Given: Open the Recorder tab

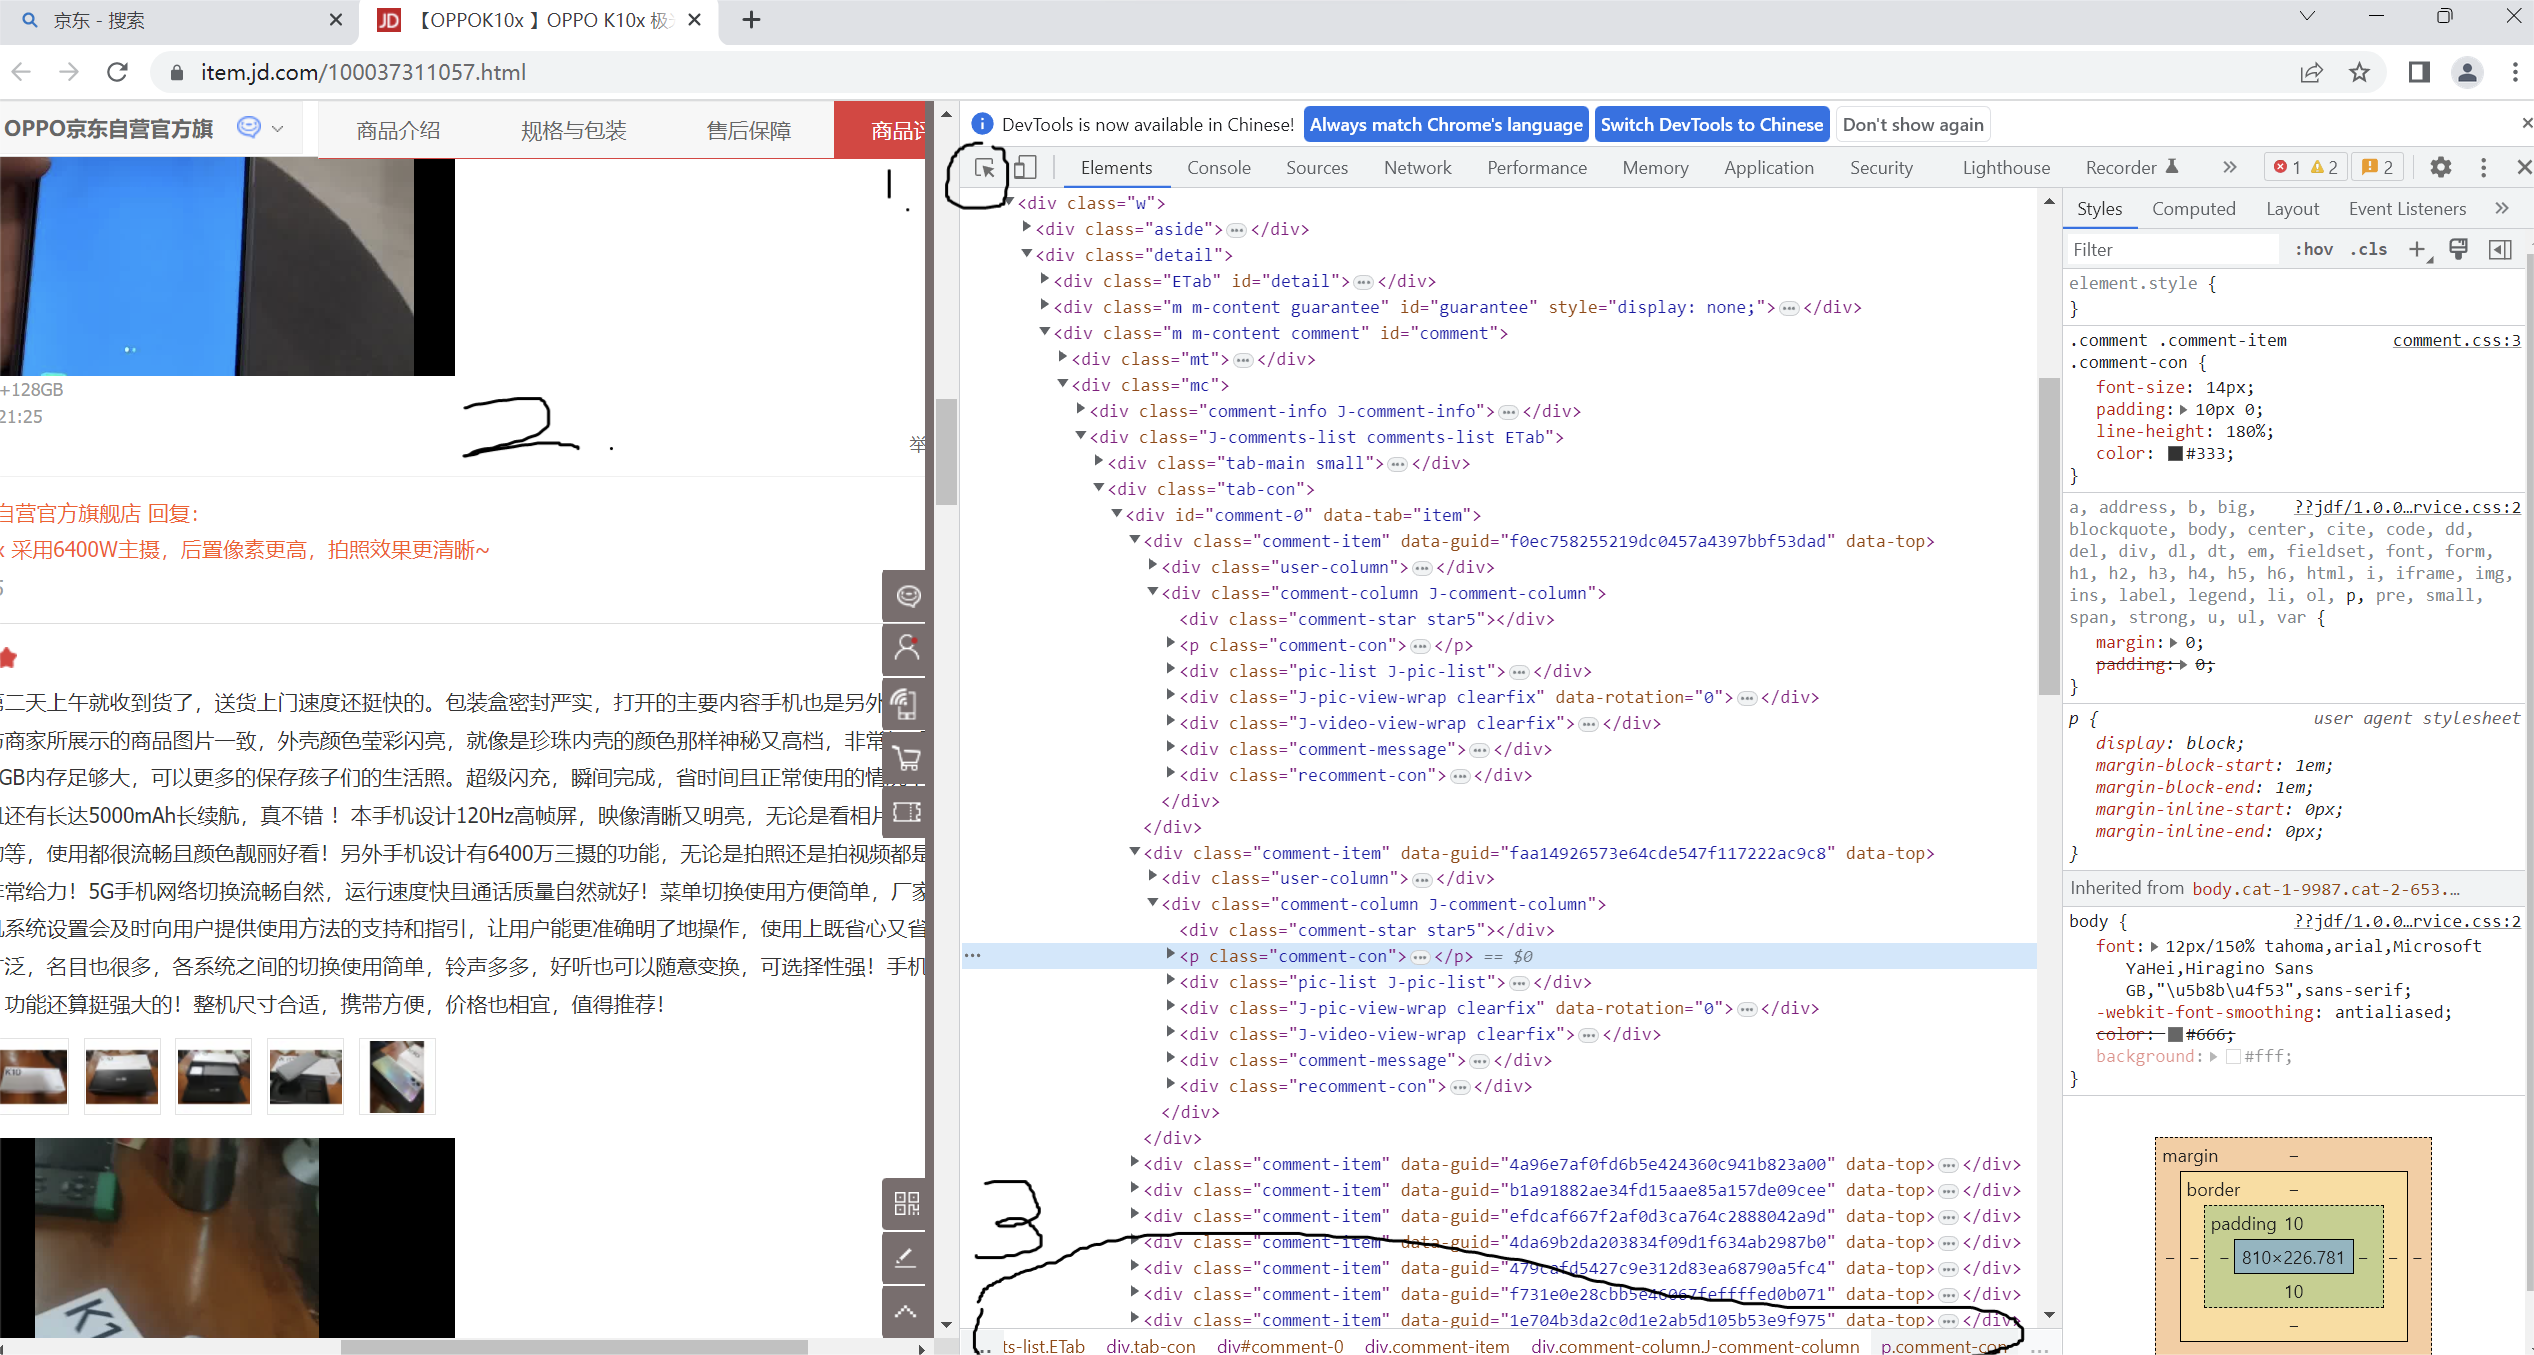Looking at the screenshot, I should coord(2131,167).
